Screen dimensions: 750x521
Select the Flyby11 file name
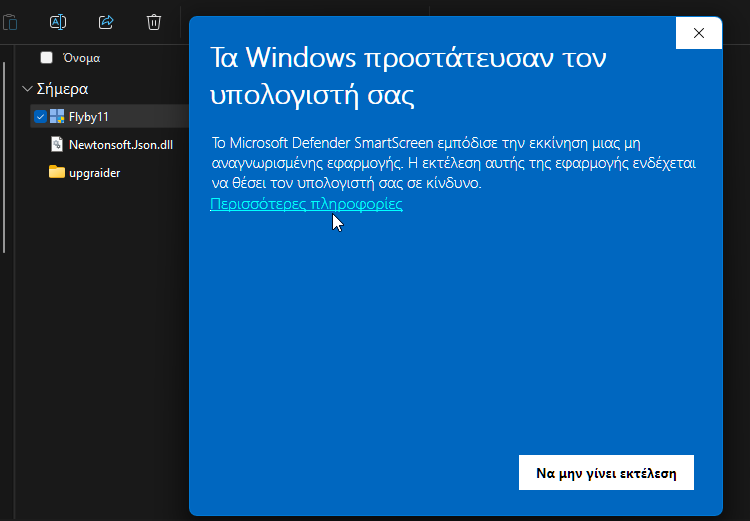(x=88, y=117)
